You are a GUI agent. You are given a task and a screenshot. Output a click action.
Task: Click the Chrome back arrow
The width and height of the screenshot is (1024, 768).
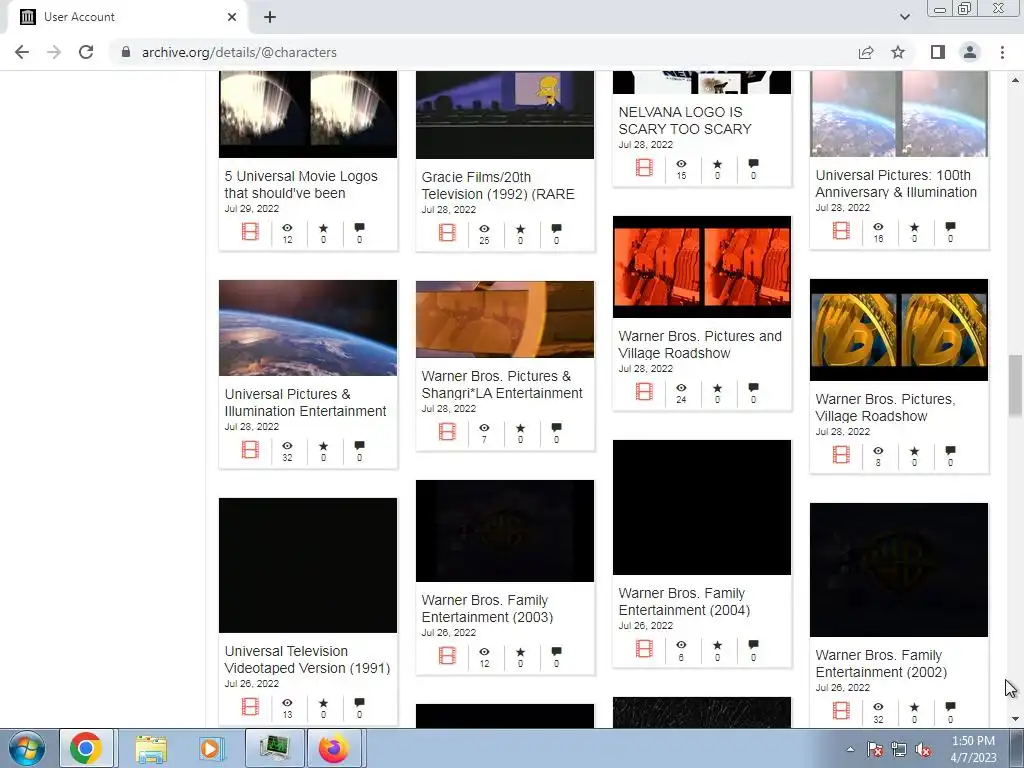pos(22,52)
